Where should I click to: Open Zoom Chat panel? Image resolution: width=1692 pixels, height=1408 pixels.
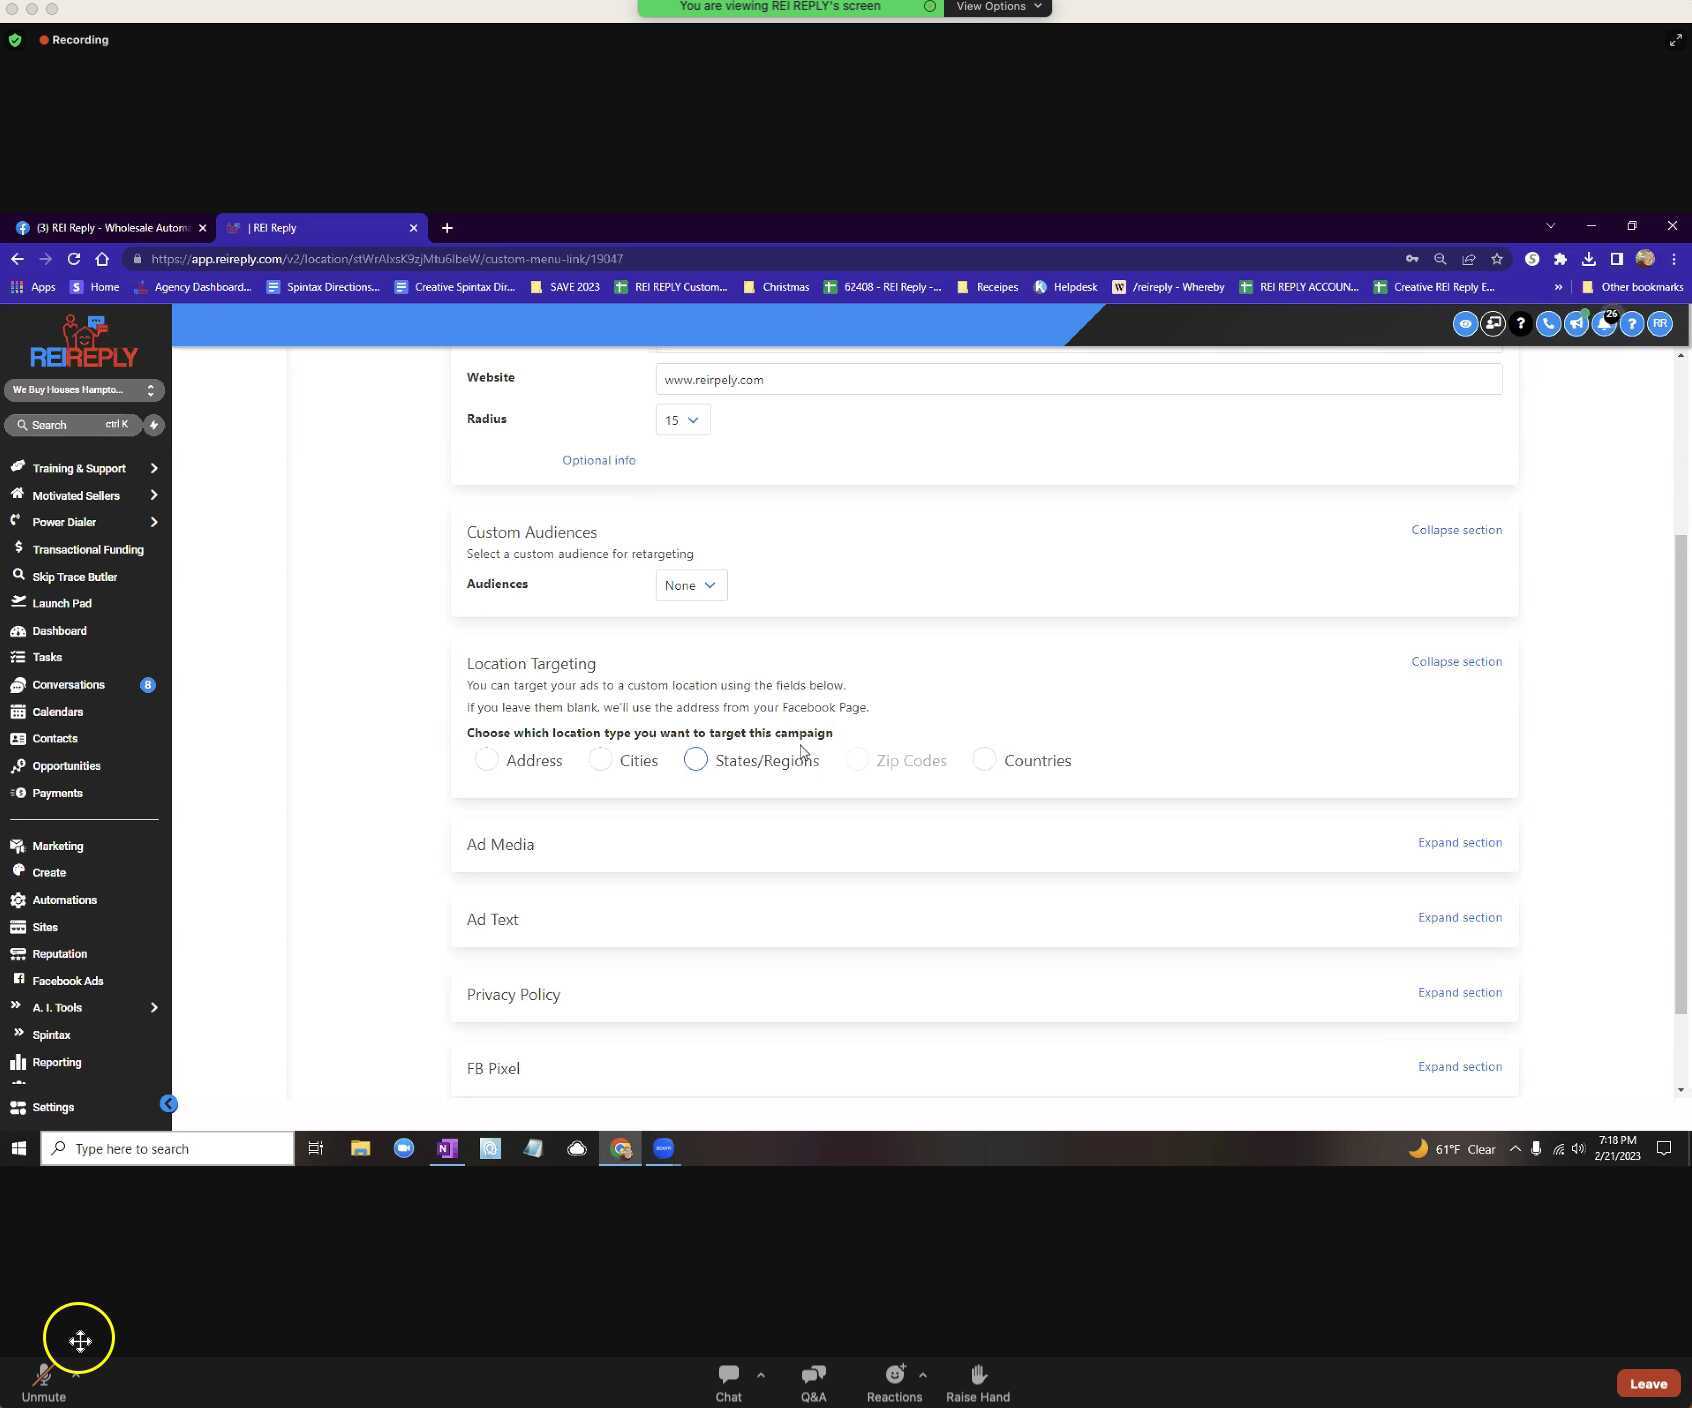point(728,1382)
